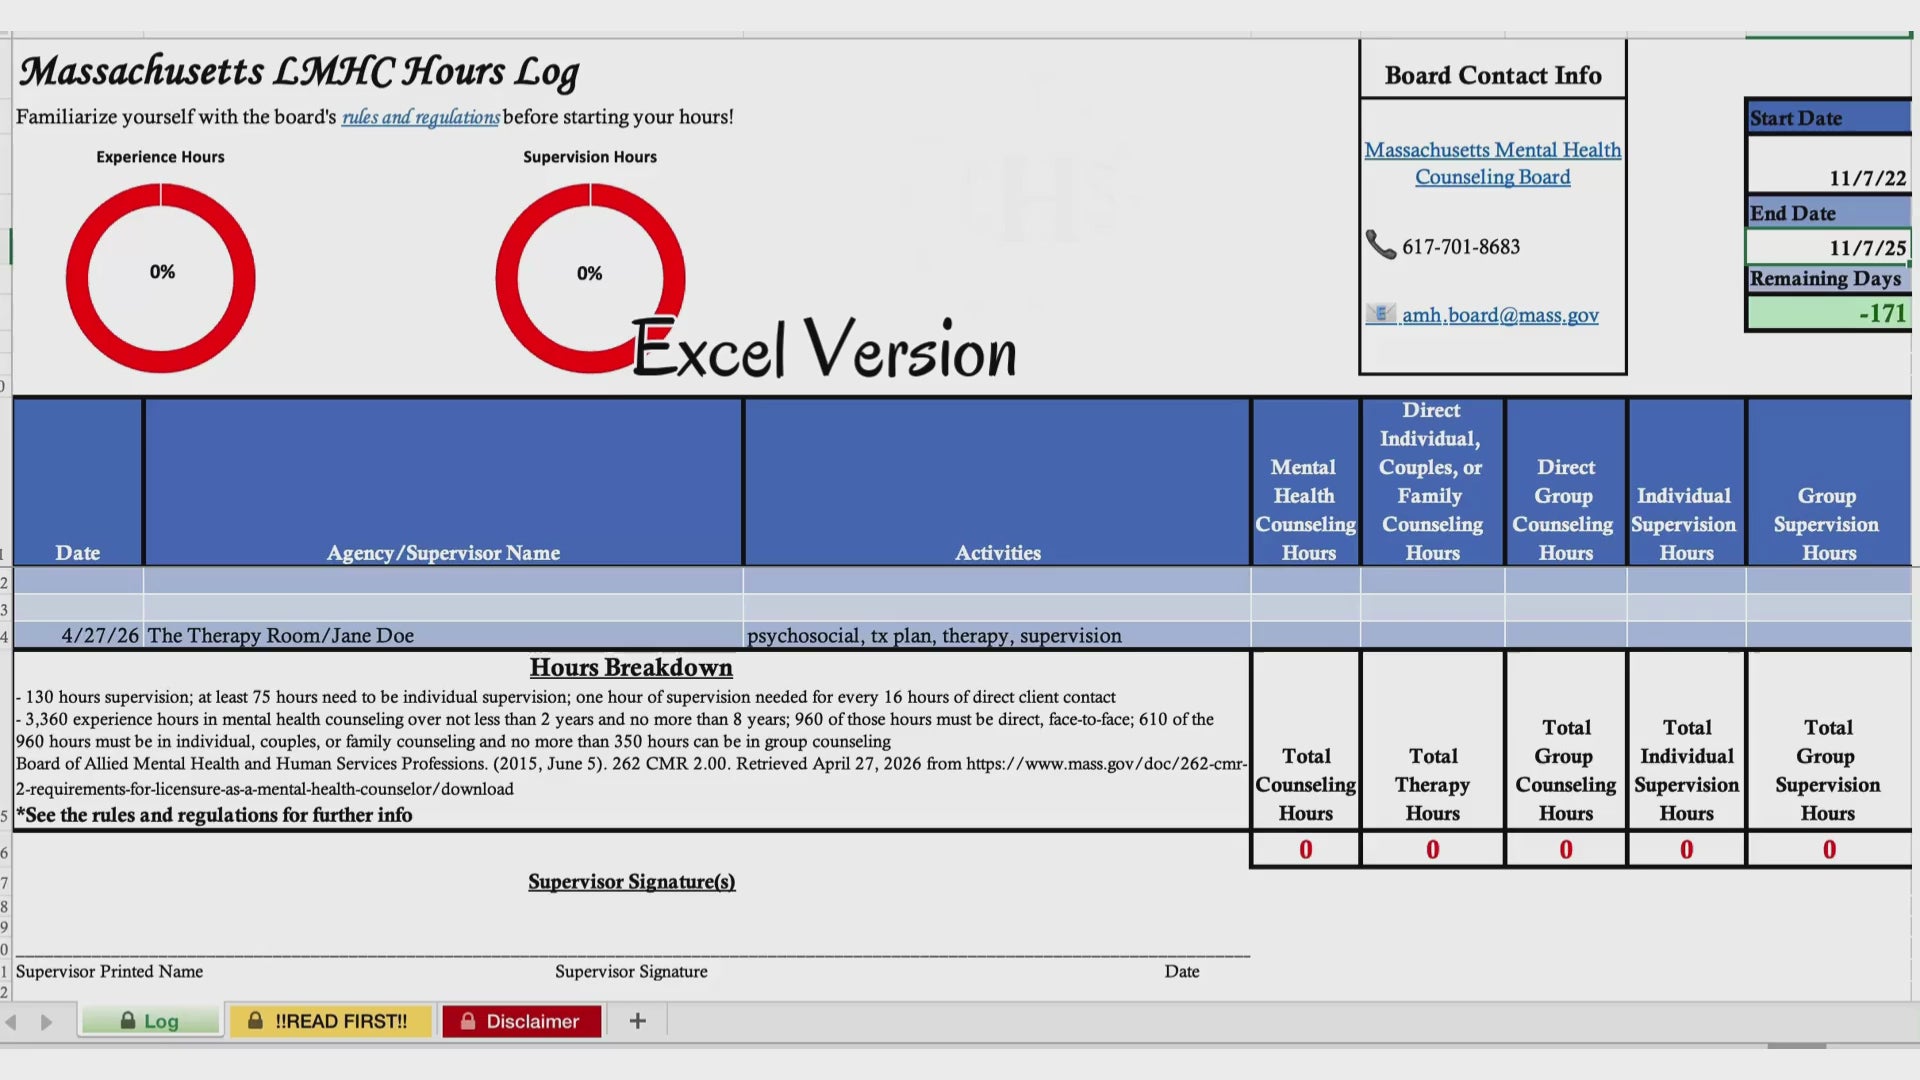This screenshot has height=1080, width=1920.
Task: Click the Agency/Supervisor Name column header
Action: point(443,482)
